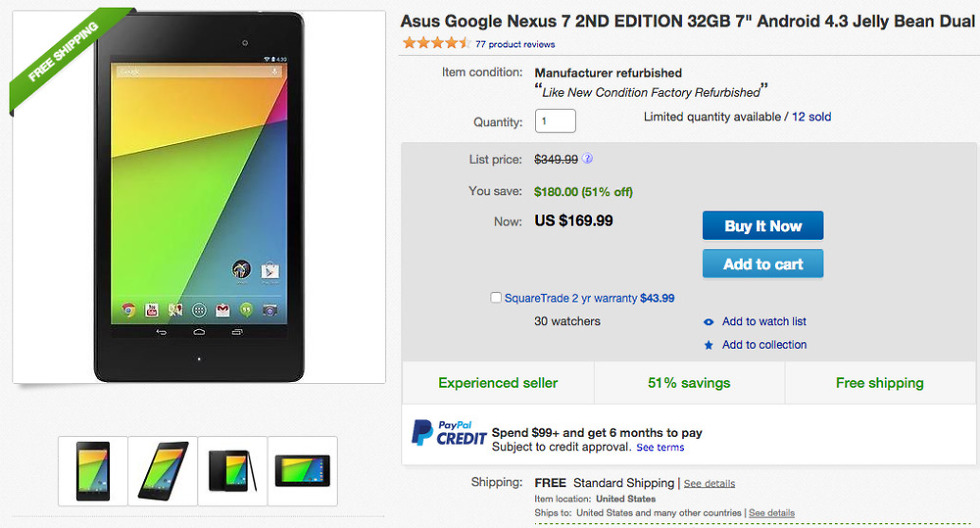Click the star icon beside collection
The width and height of the screenshot is (980, 528).
pyautogui.click(x=709, y=345)
